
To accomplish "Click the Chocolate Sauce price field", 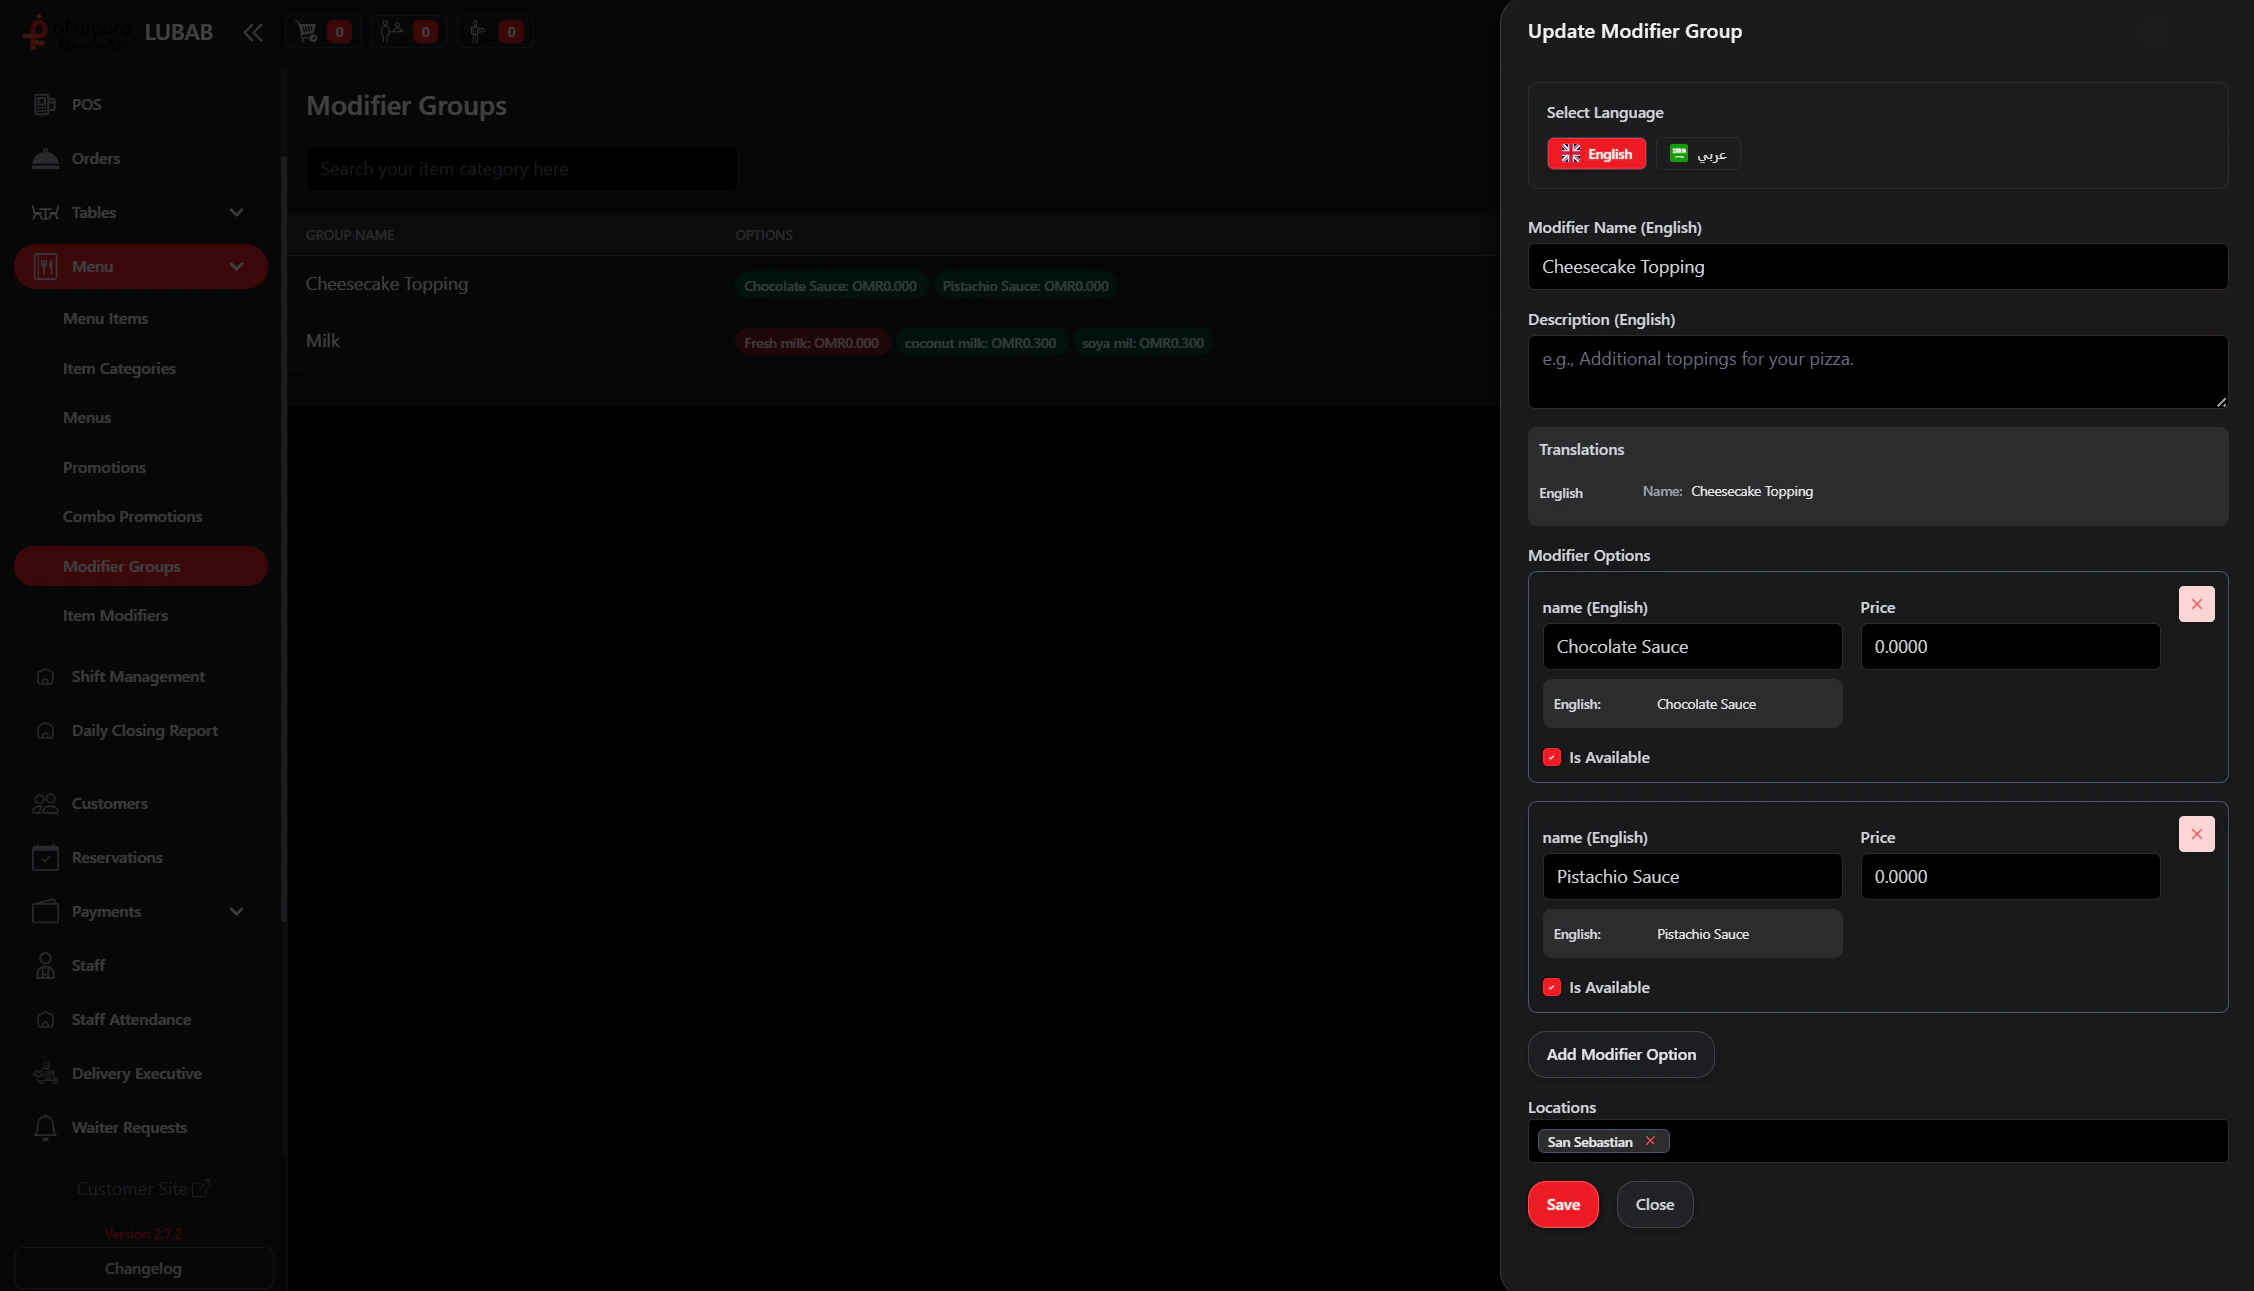I will coord(2009,647).
